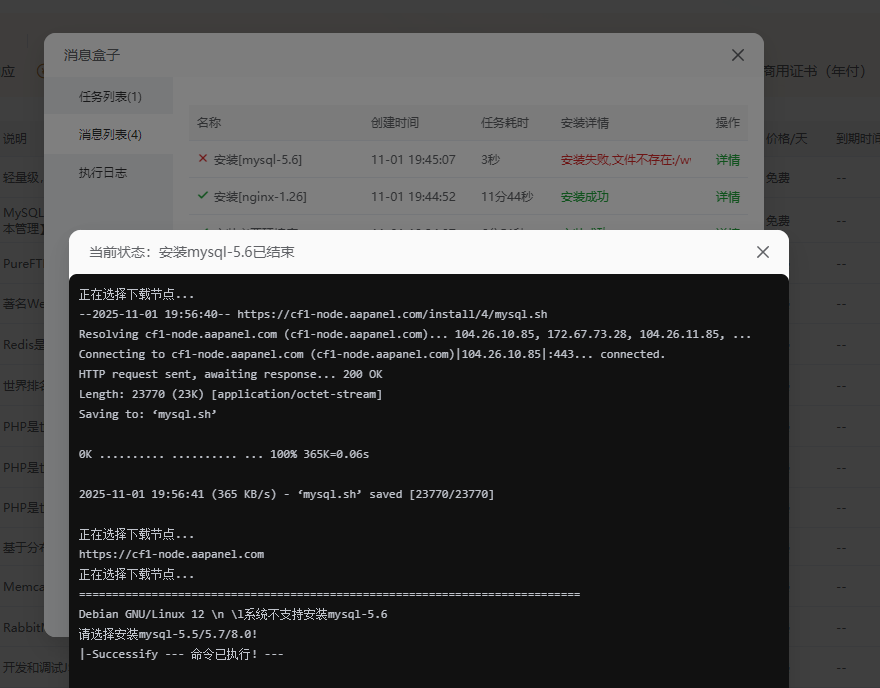This screenshot has height=688, width=880.
Task: Click the 名称 column header
Action: (209, 122)
